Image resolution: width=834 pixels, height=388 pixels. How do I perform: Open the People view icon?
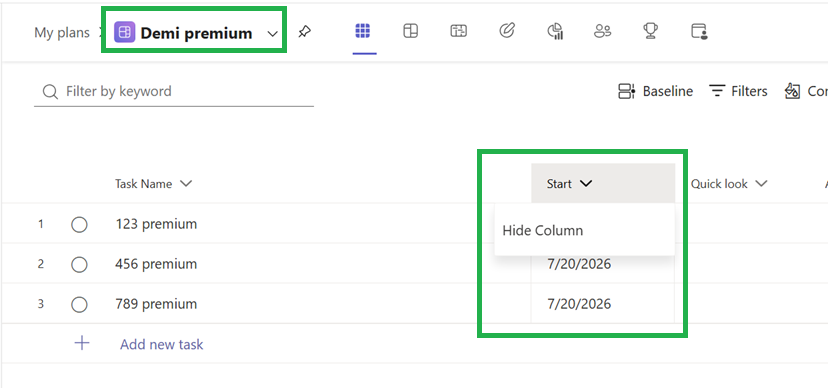(x=602, y=31)
